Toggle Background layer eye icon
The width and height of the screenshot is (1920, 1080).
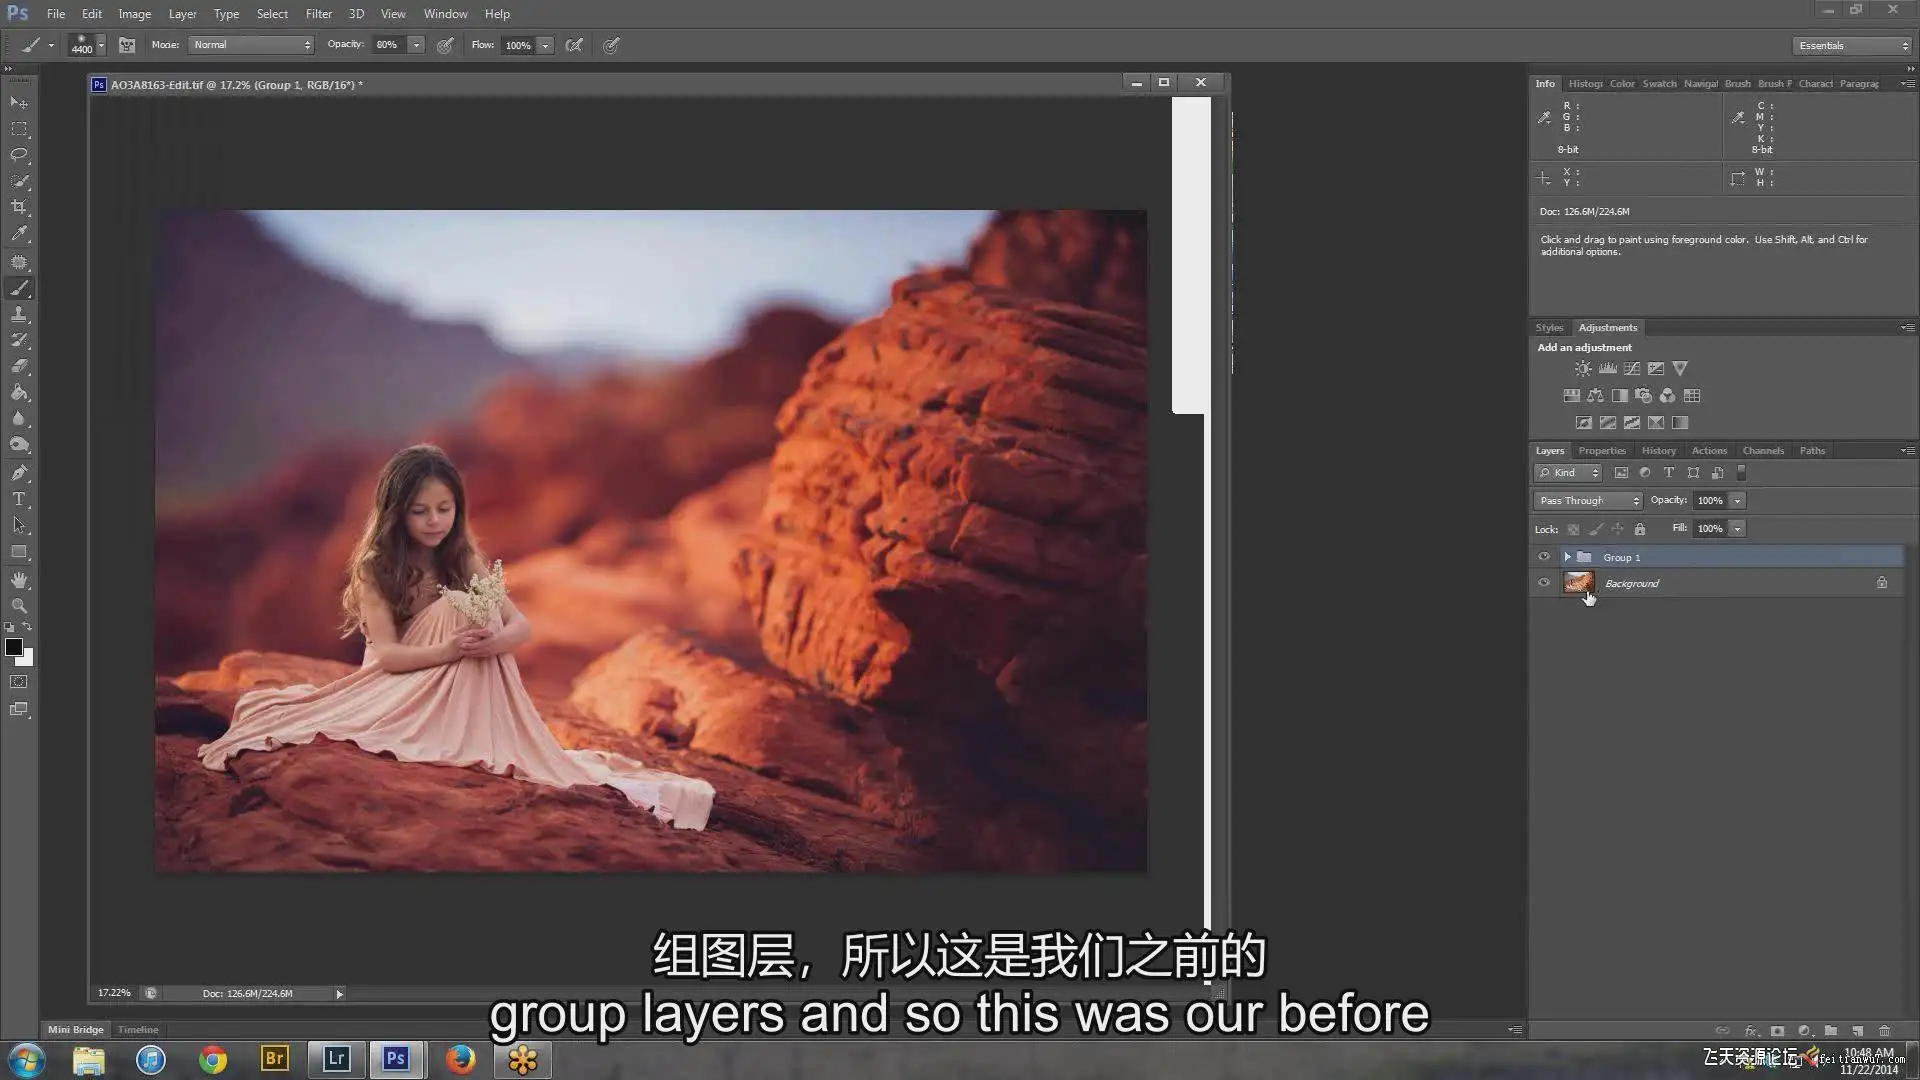click(1544, 583)
